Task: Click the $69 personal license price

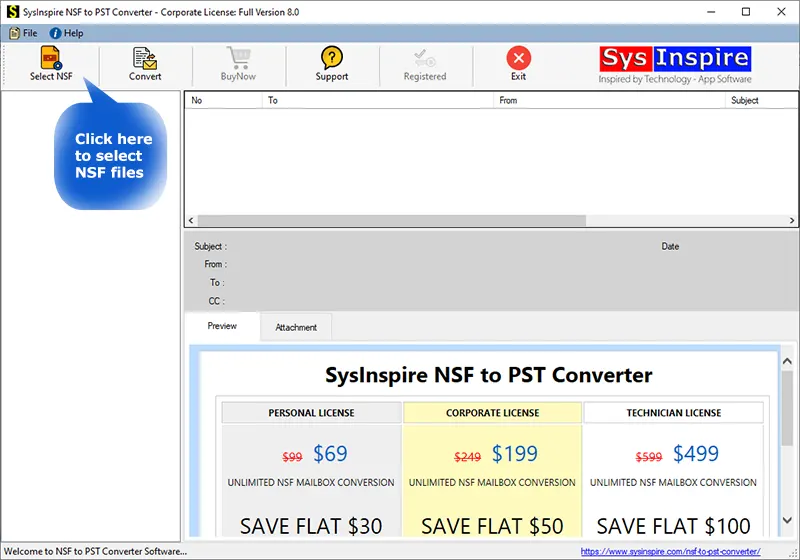Action: 330,453
